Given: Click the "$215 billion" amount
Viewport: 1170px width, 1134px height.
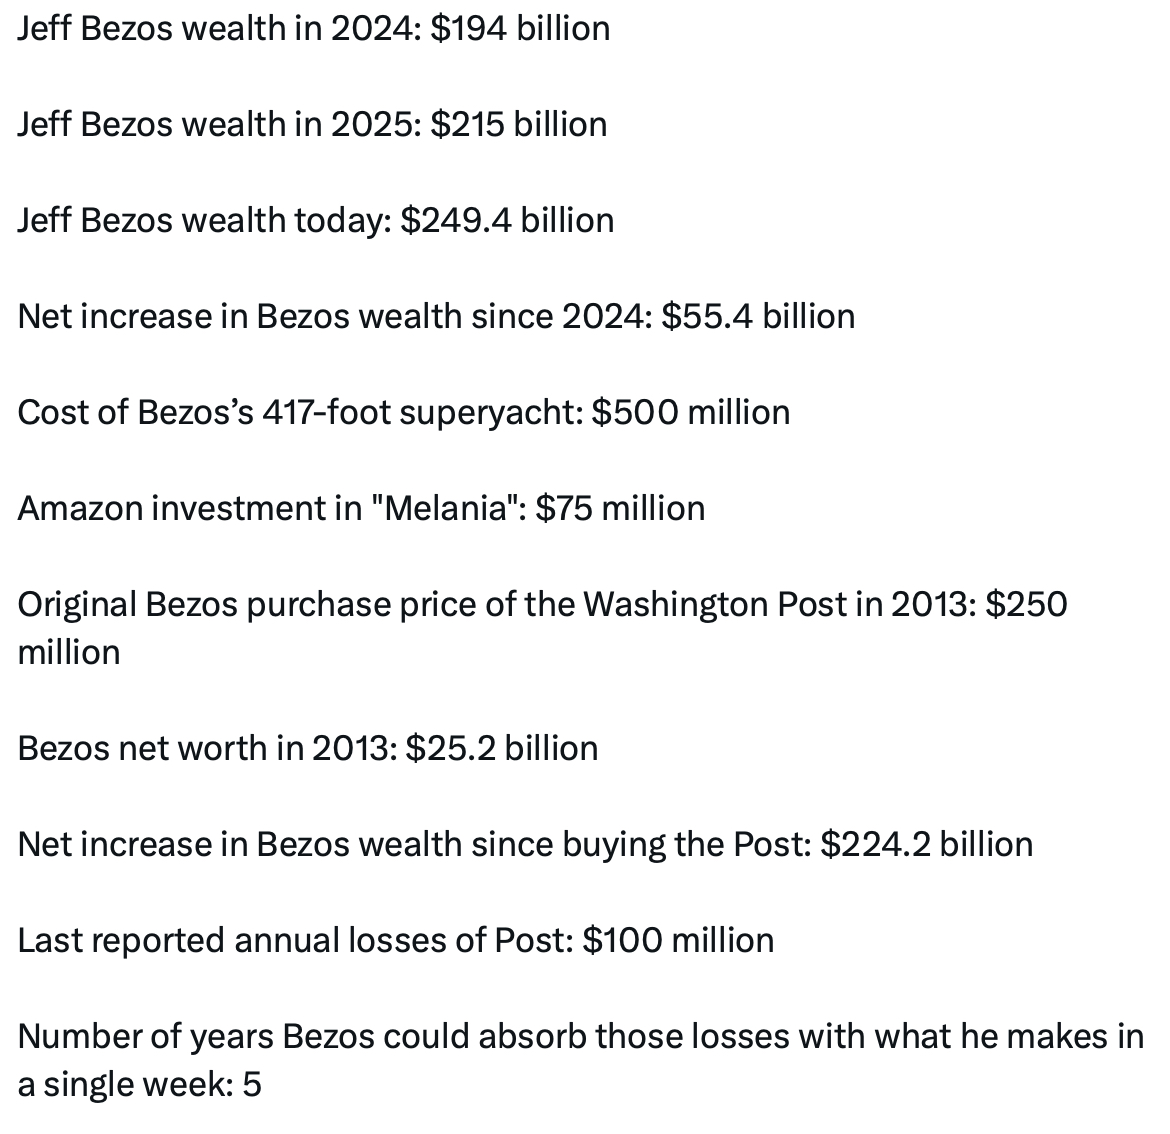Looking at the screenshot, I should (518, 124).
